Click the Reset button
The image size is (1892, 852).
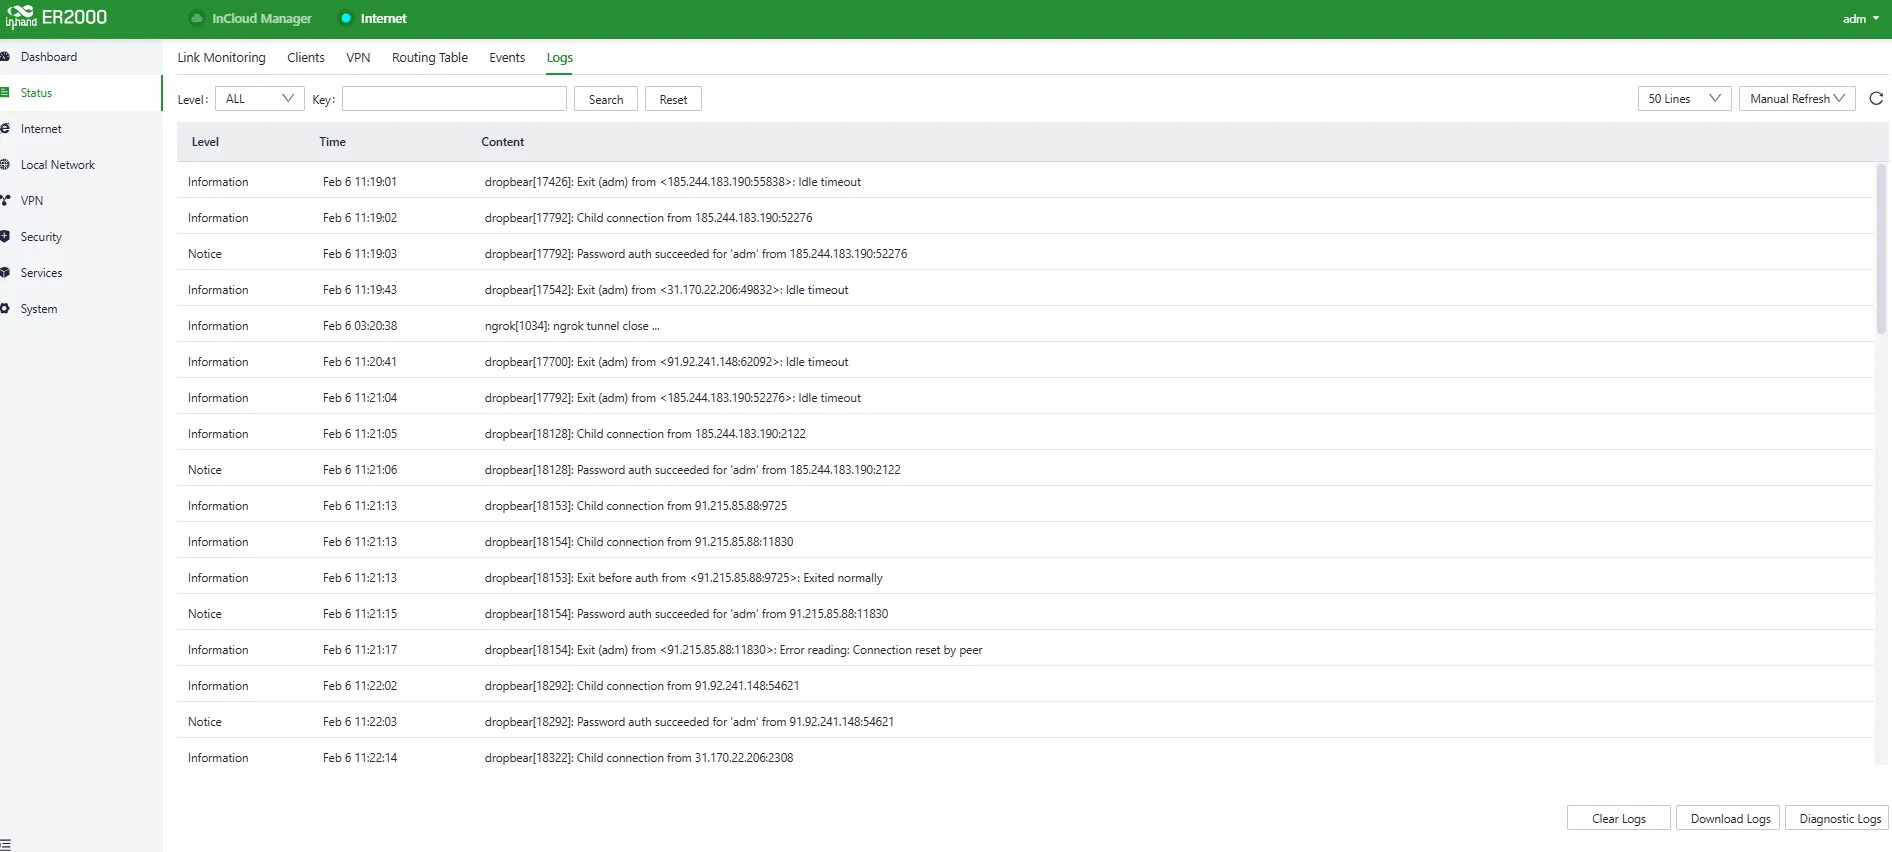pyautogui.click(x=673, y=99)
